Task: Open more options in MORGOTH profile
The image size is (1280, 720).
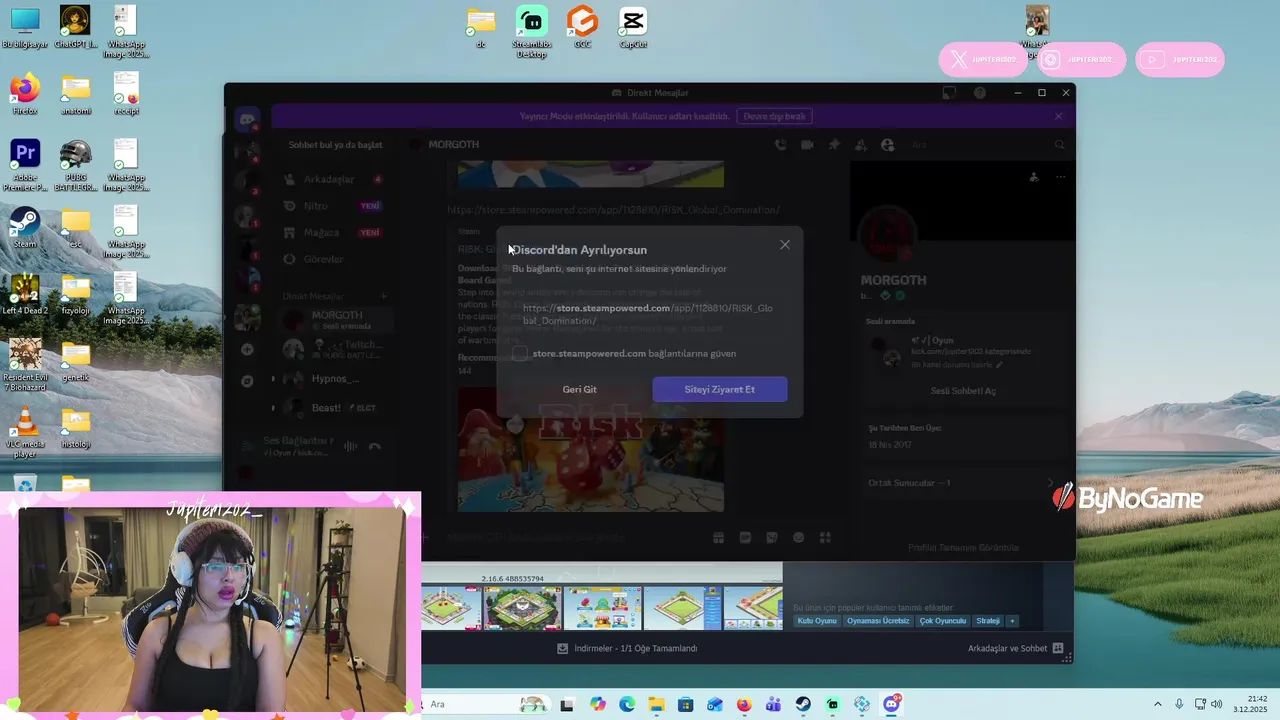Action: (x=1060, y=177)
